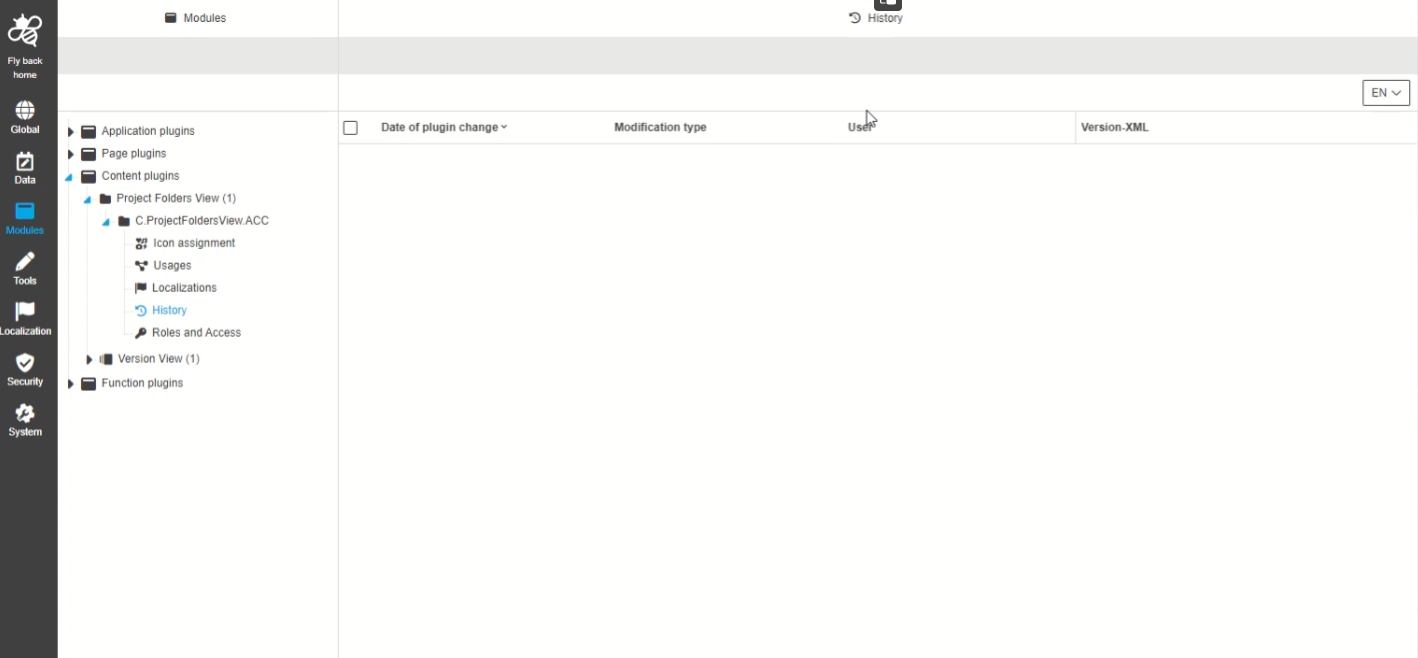The height and width of the screenshot is (658, 1418).
Task: Expand the Version View node
Action: [89, 359]
